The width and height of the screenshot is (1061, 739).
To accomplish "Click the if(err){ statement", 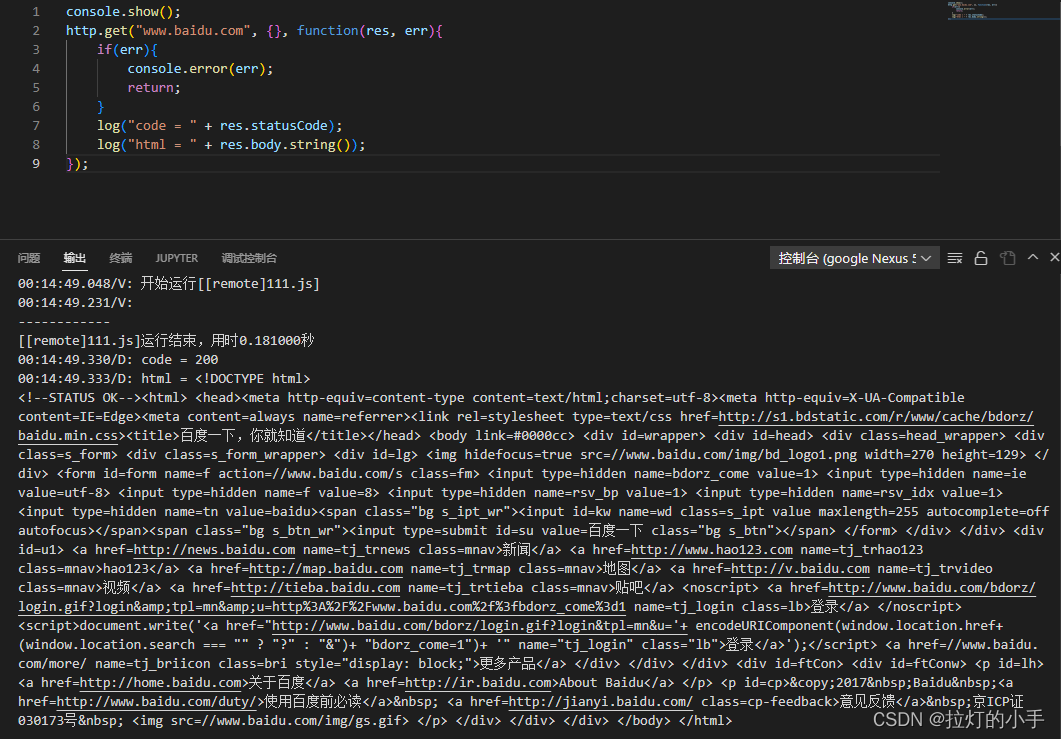I will (127, 49).
